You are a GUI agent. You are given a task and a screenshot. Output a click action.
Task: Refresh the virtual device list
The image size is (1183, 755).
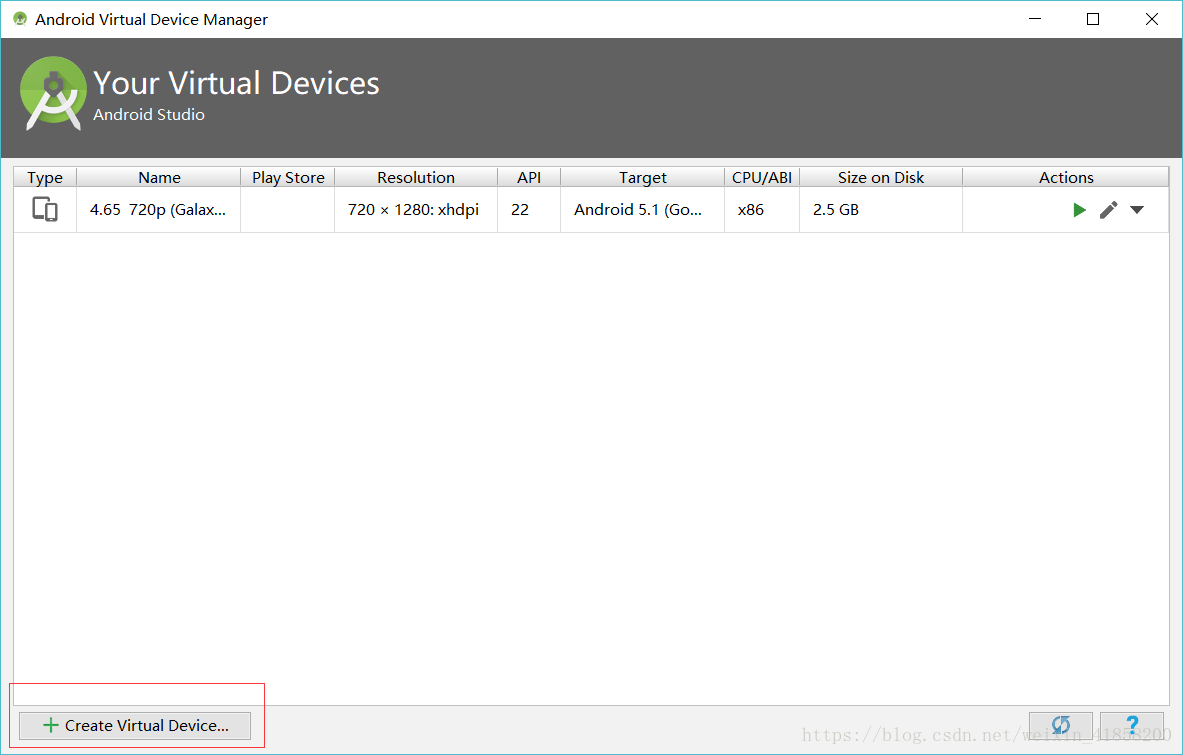(1061, 726)
